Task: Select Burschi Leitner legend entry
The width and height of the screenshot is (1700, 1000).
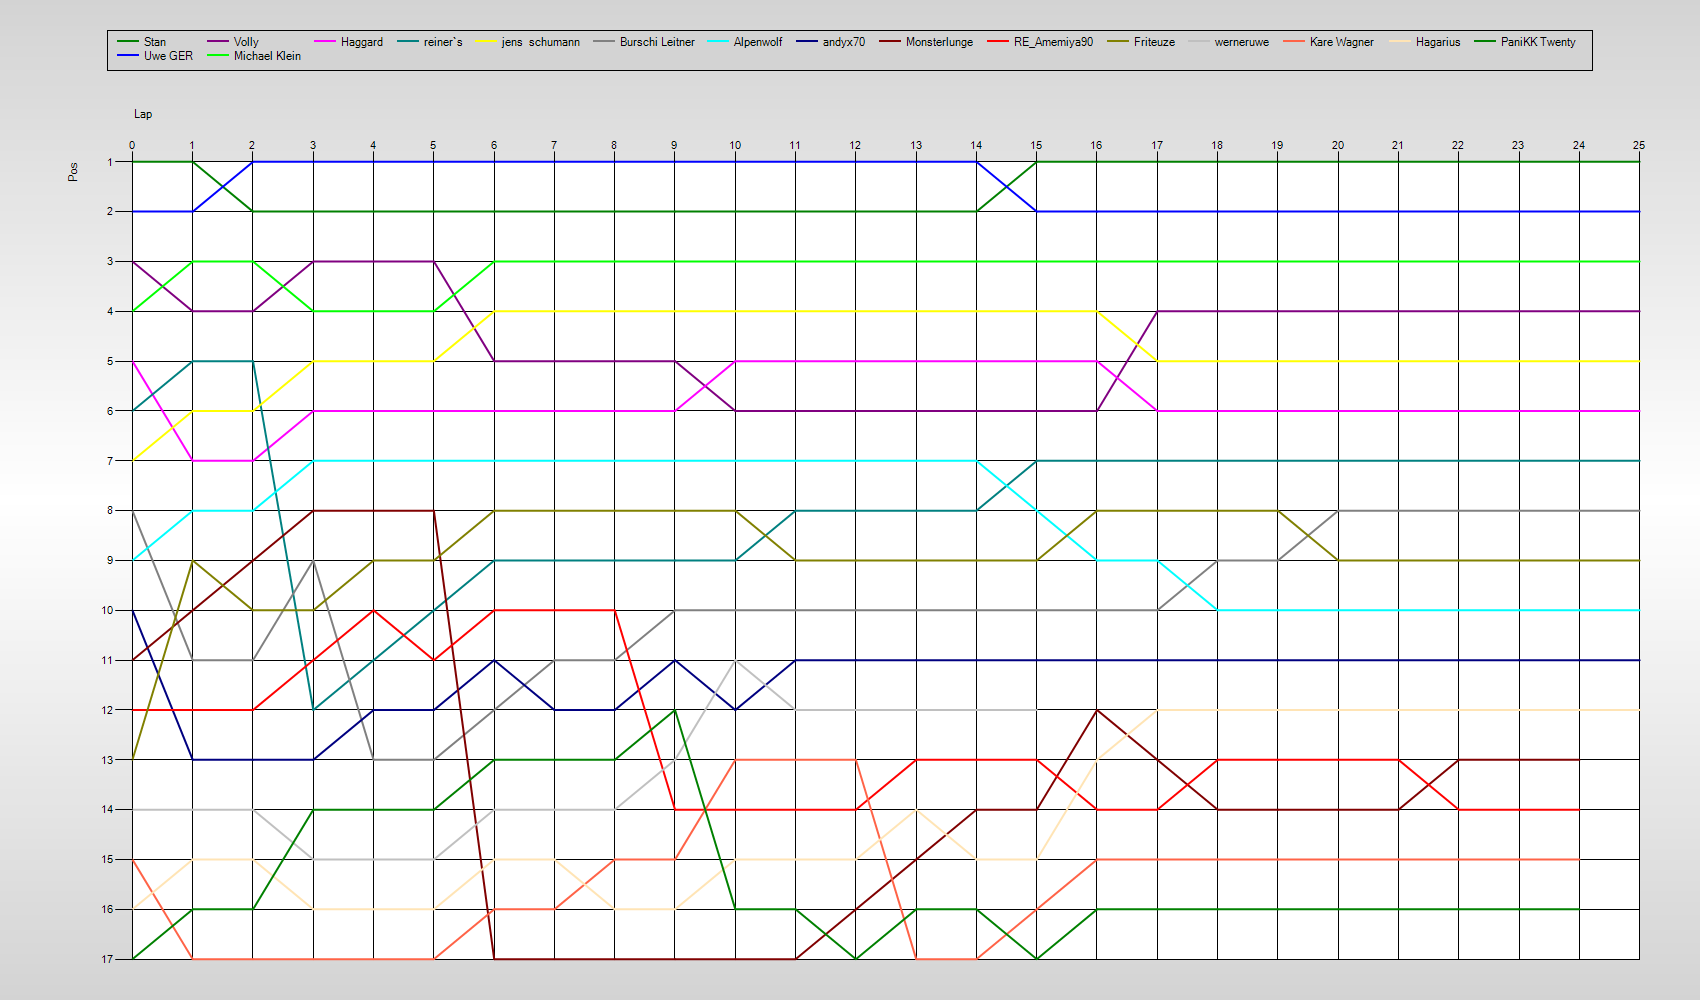Action: pyautogui.click(x=656, y=42)
